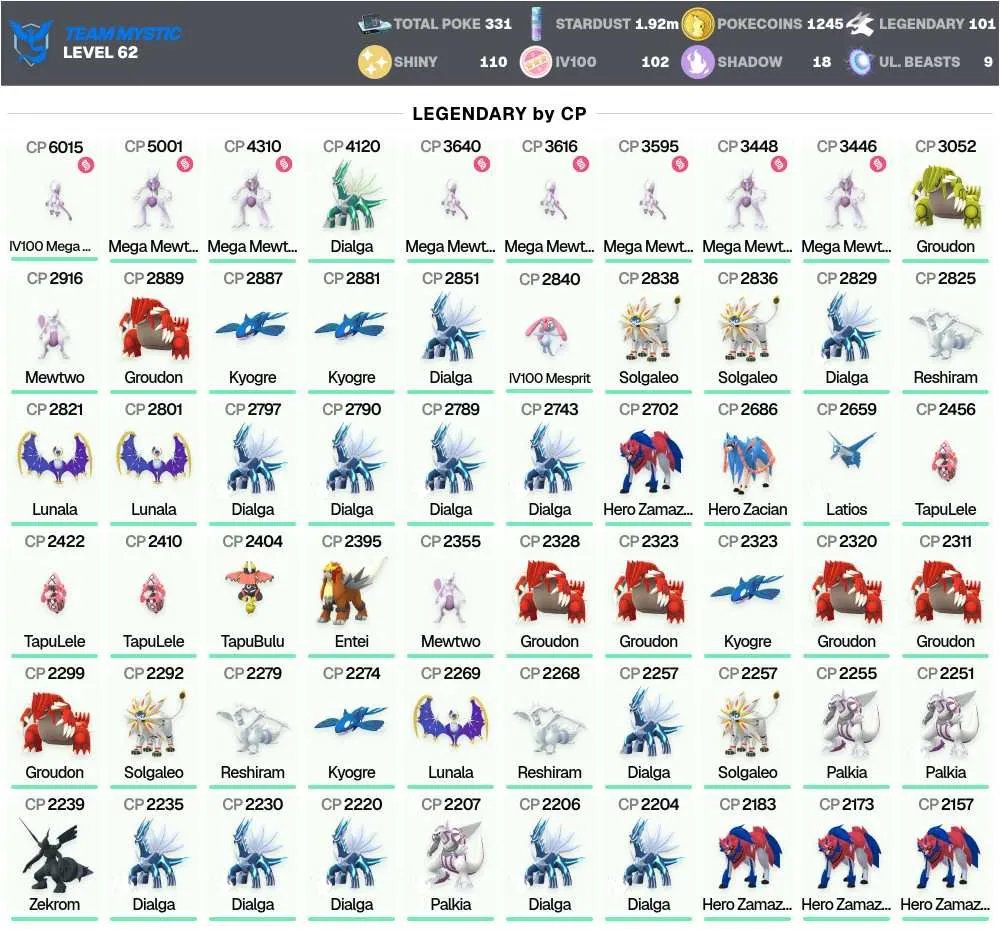Click the 'Mewtwo' name under CP 2916
Screen dimensions: 1000x930
tap(55, 377)
